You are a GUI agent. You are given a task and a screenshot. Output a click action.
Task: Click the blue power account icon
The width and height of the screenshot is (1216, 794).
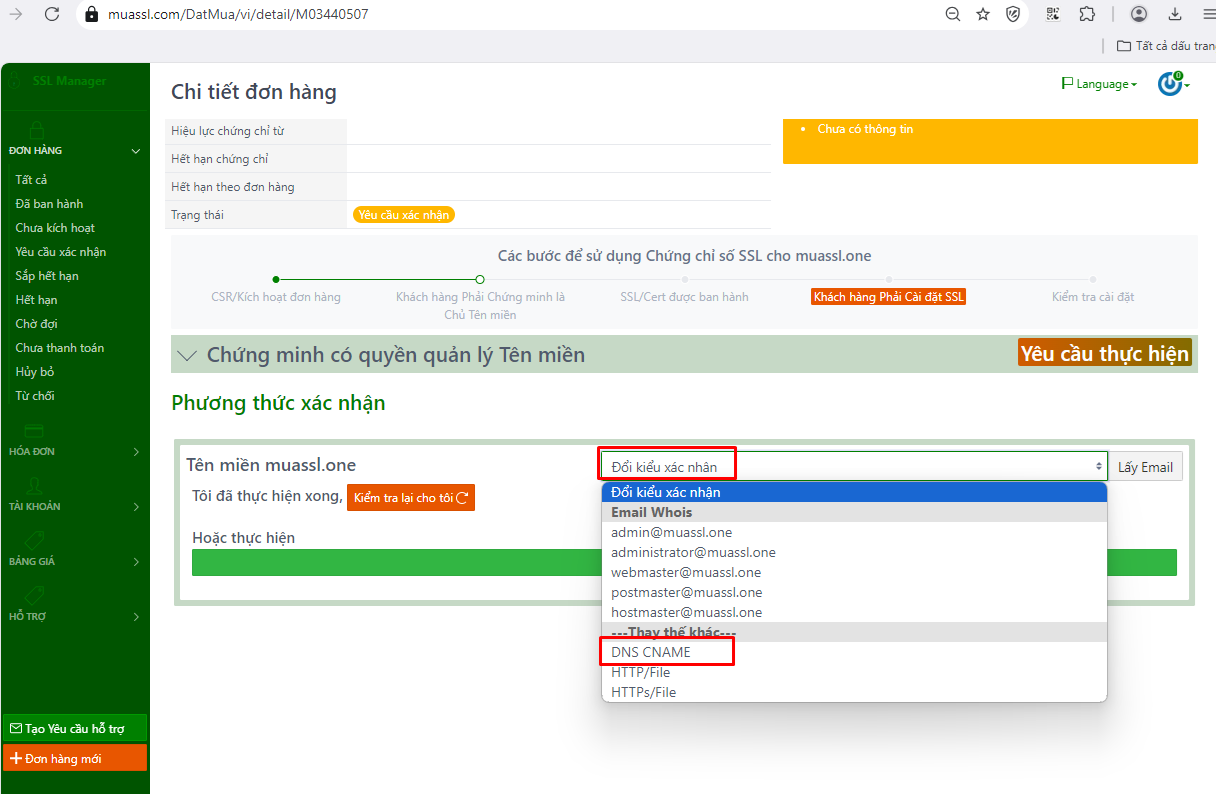coord(1169,84)
